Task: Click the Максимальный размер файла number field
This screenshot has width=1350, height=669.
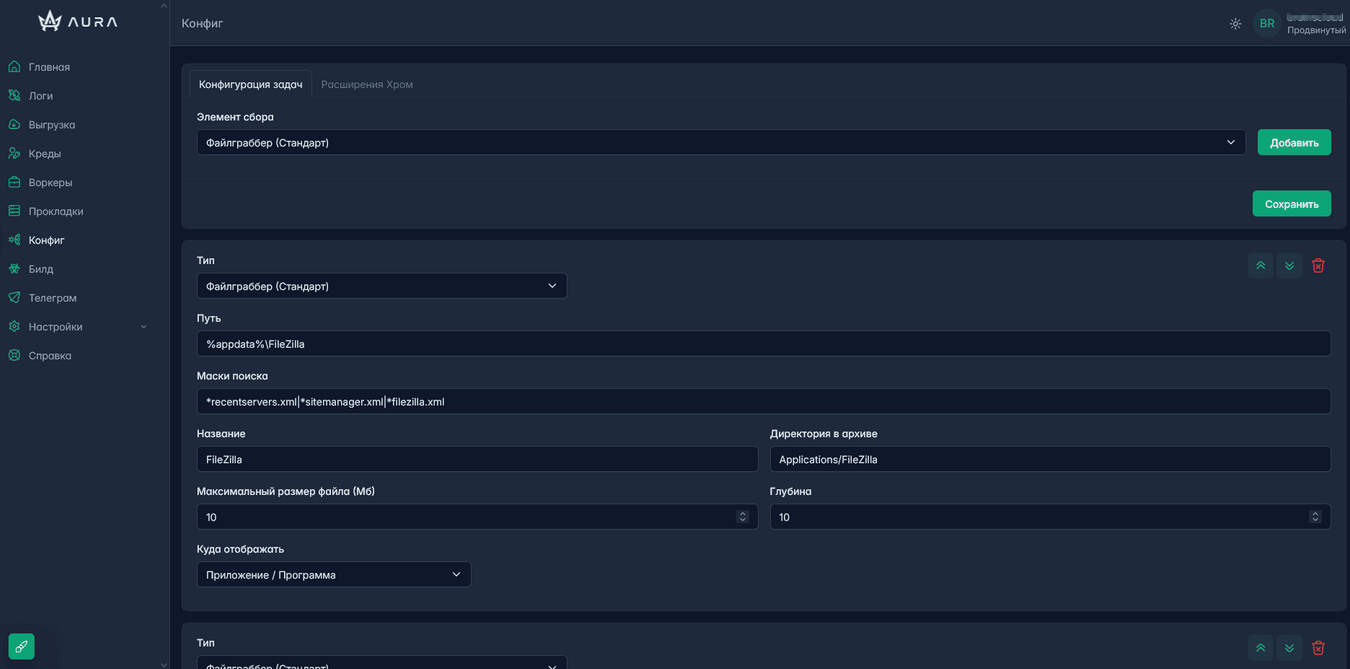Action: coord(477,517)
